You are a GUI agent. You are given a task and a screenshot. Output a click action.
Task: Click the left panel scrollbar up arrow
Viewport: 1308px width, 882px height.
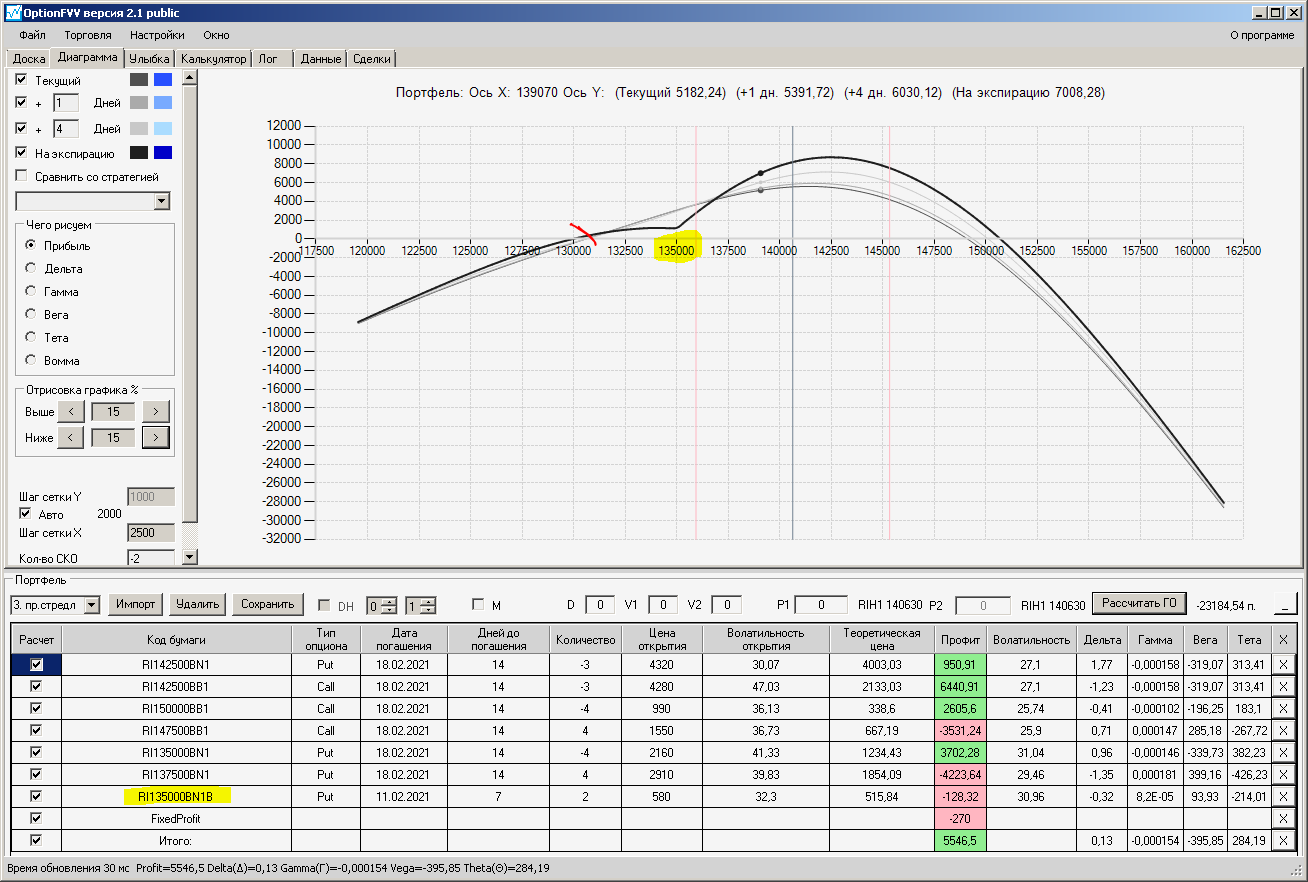tap(190, 77)
